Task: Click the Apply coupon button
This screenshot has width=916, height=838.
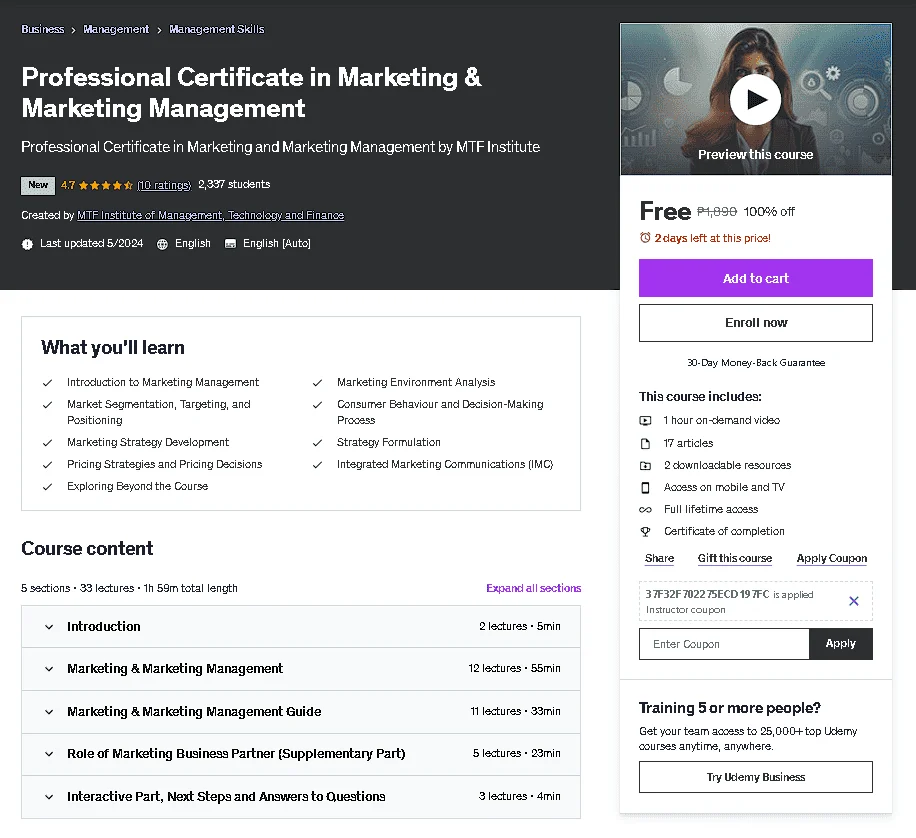Action: pyautogui.click(x=841, y=643)
